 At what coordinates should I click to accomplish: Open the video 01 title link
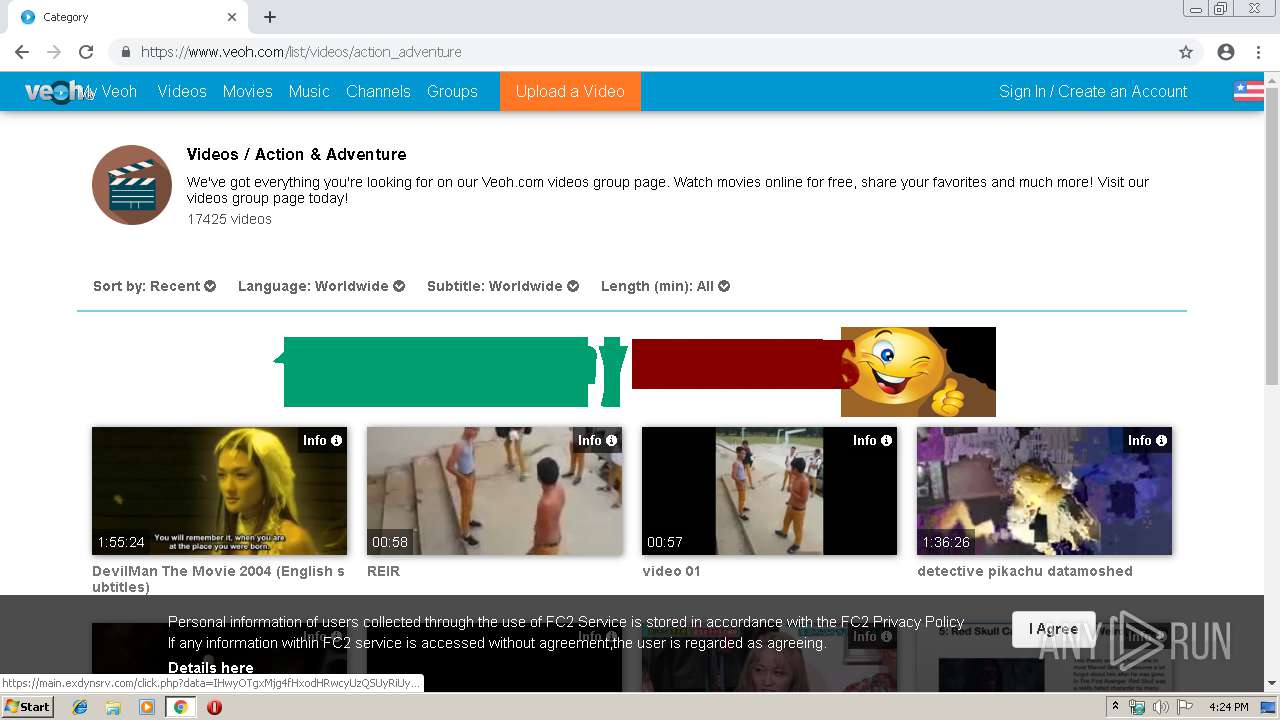(x=671, y=571)
